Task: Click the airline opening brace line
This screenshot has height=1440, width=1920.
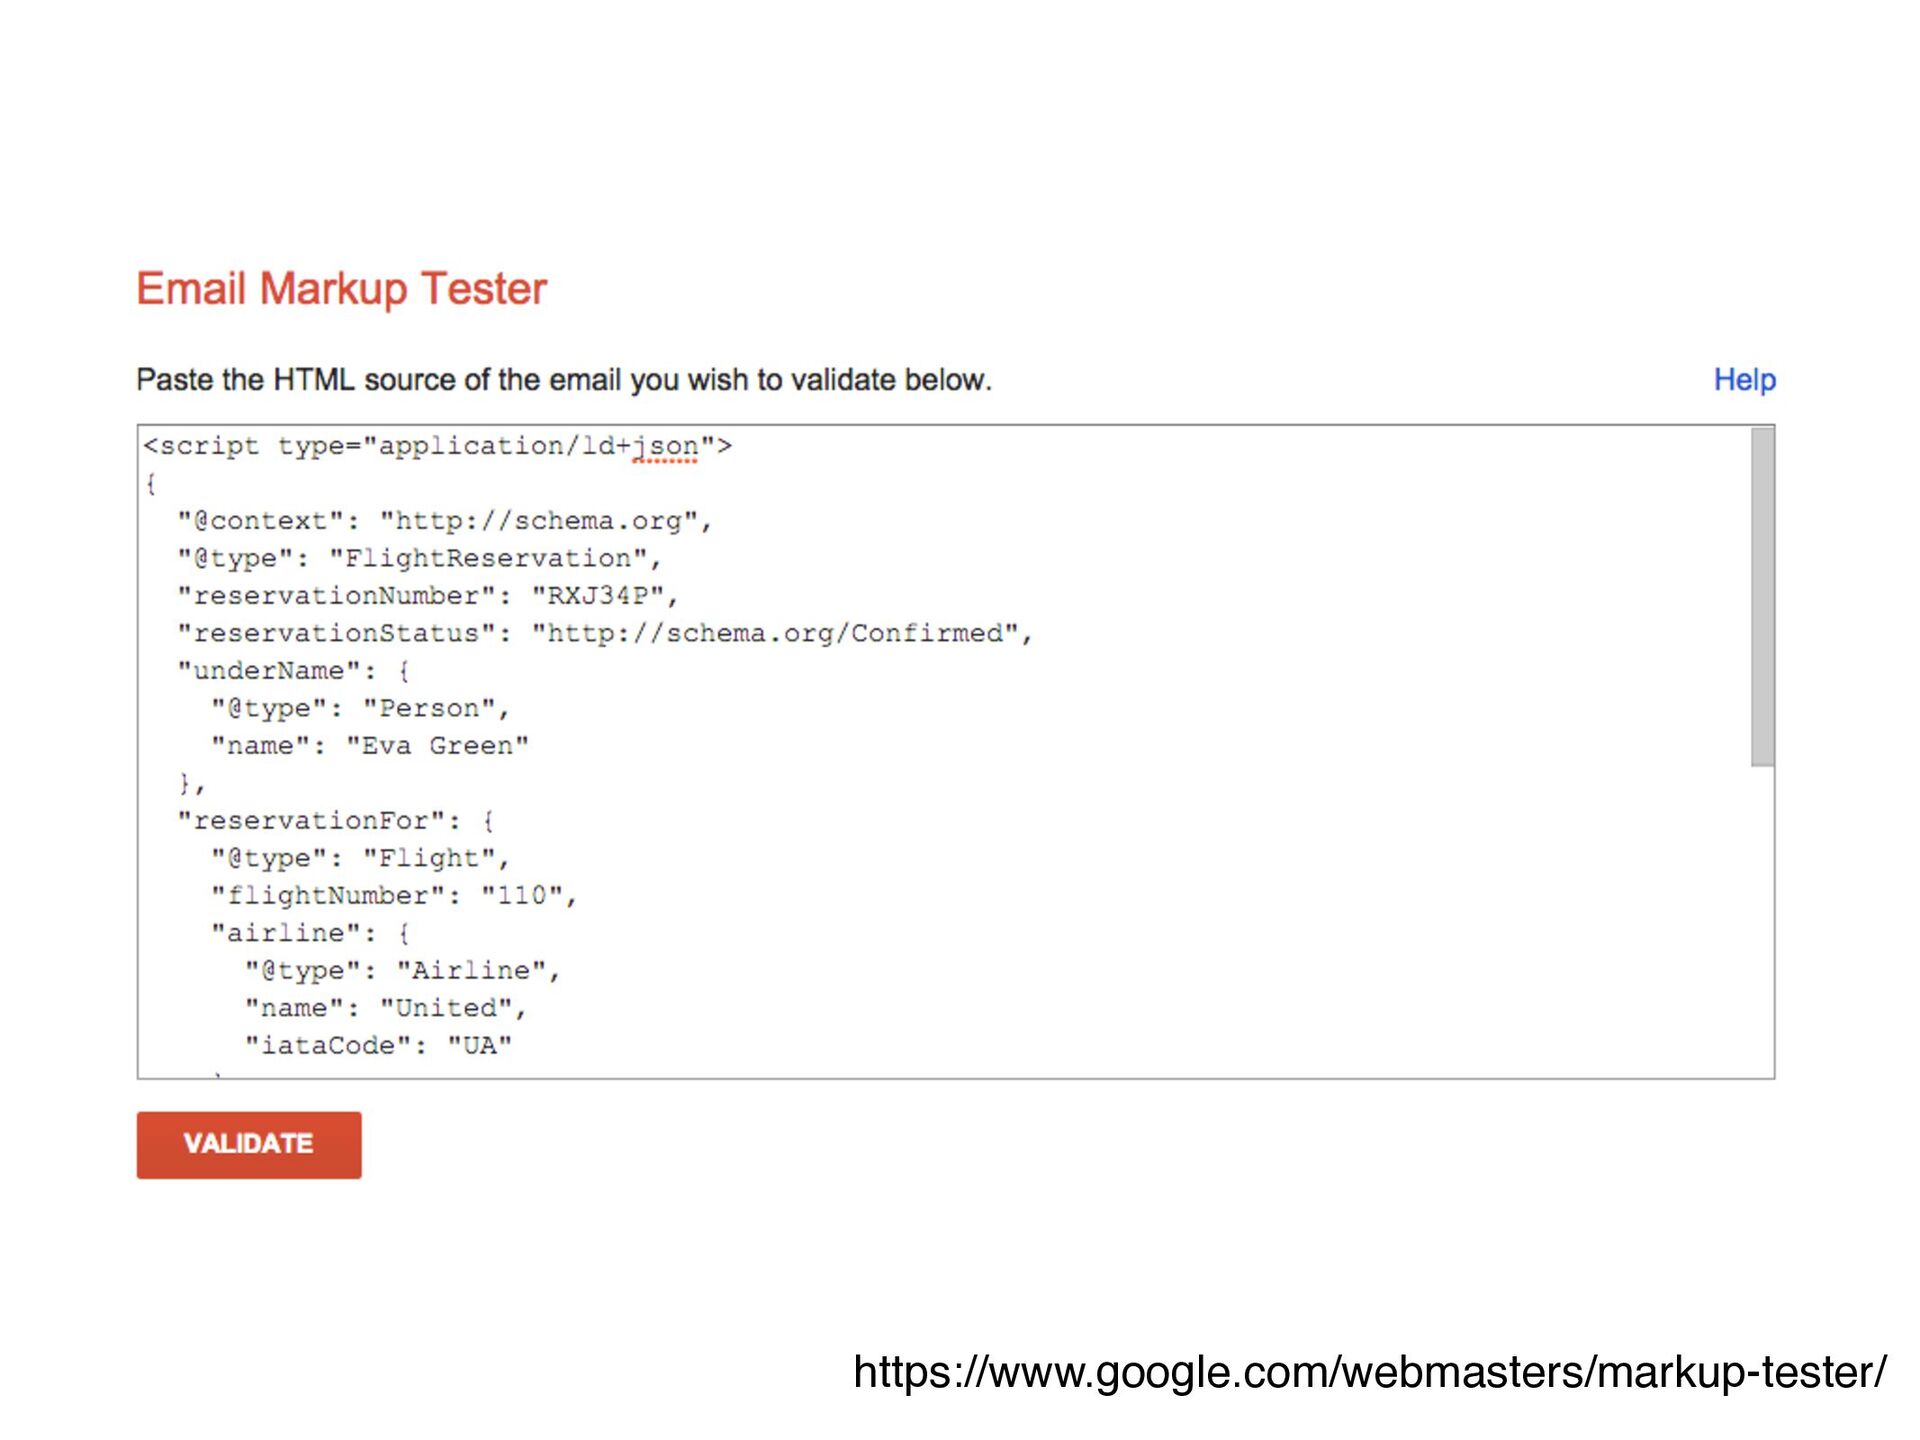Action: coord(310,933)
